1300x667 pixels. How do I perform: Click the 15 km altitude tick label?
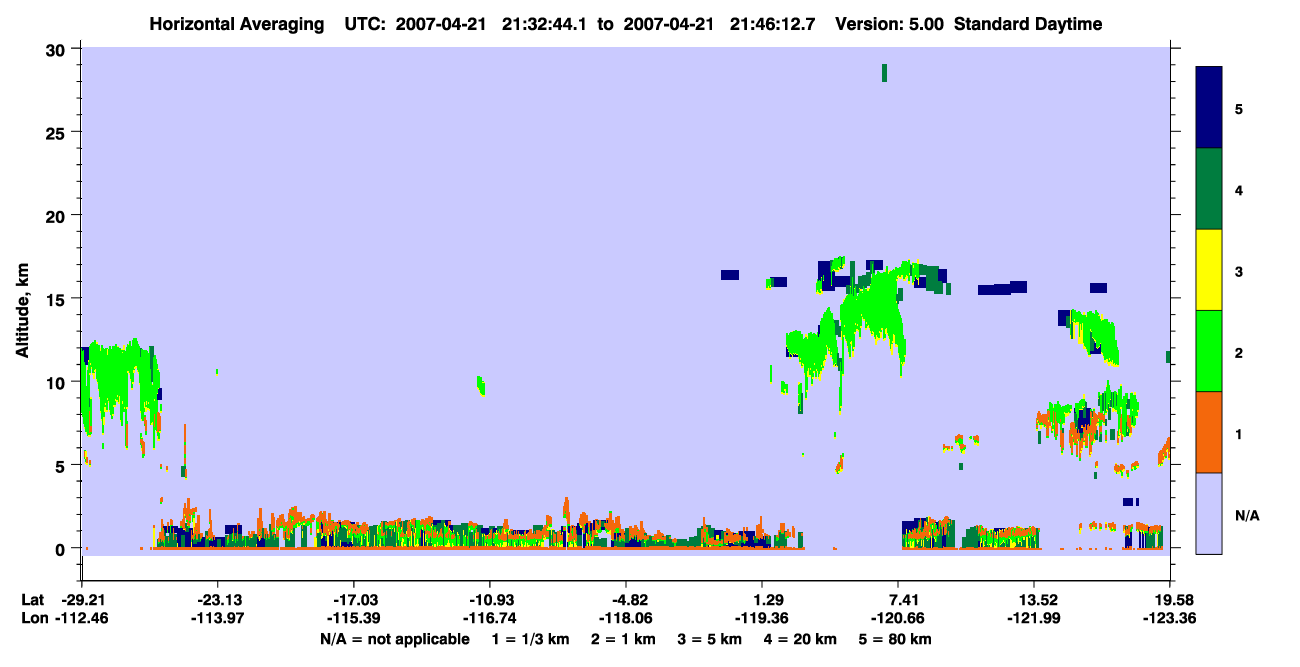coord(58,299)
